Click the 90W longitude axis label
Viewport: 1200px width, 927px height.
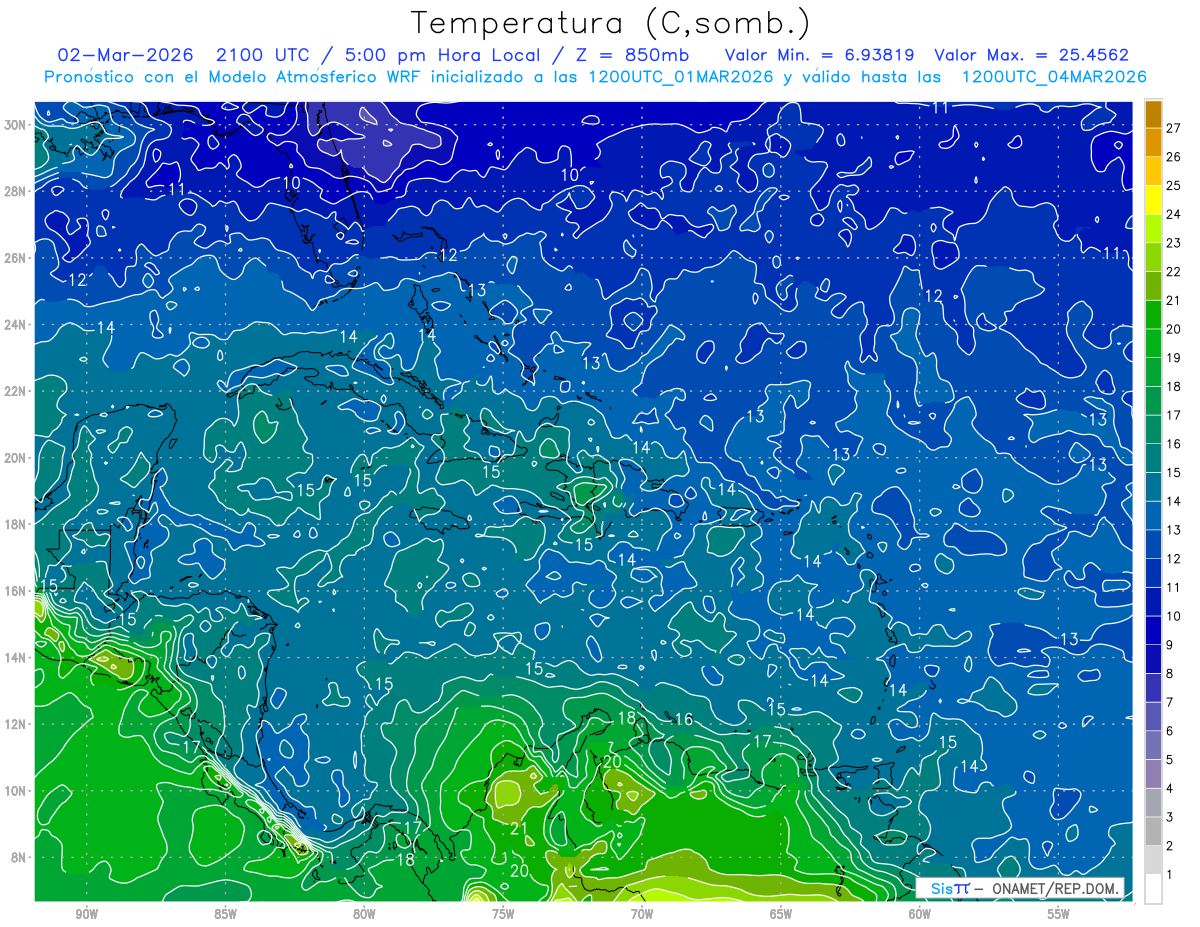(x=86, y=914)
